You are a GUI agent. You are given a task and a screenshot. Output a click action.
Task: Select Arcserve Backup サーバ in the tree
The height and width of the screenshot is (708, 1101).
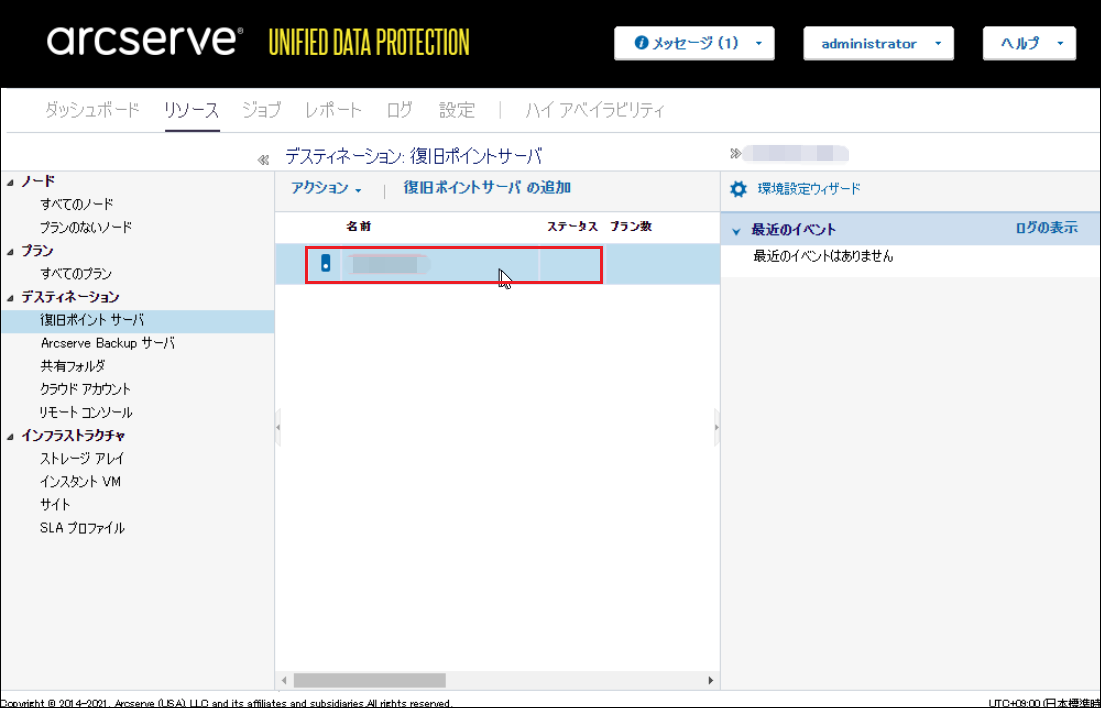pos(107,343)
